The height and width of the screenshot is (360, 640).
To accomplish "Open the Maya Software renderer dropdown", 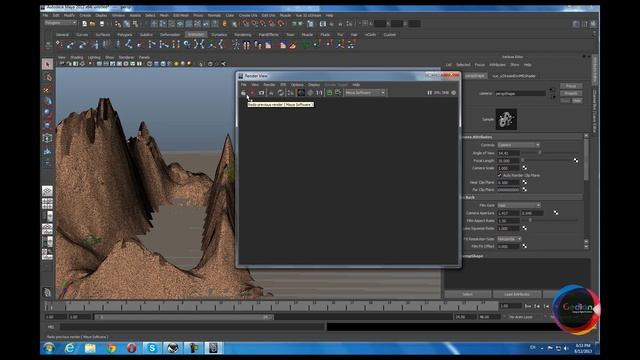I will [365, 93].
